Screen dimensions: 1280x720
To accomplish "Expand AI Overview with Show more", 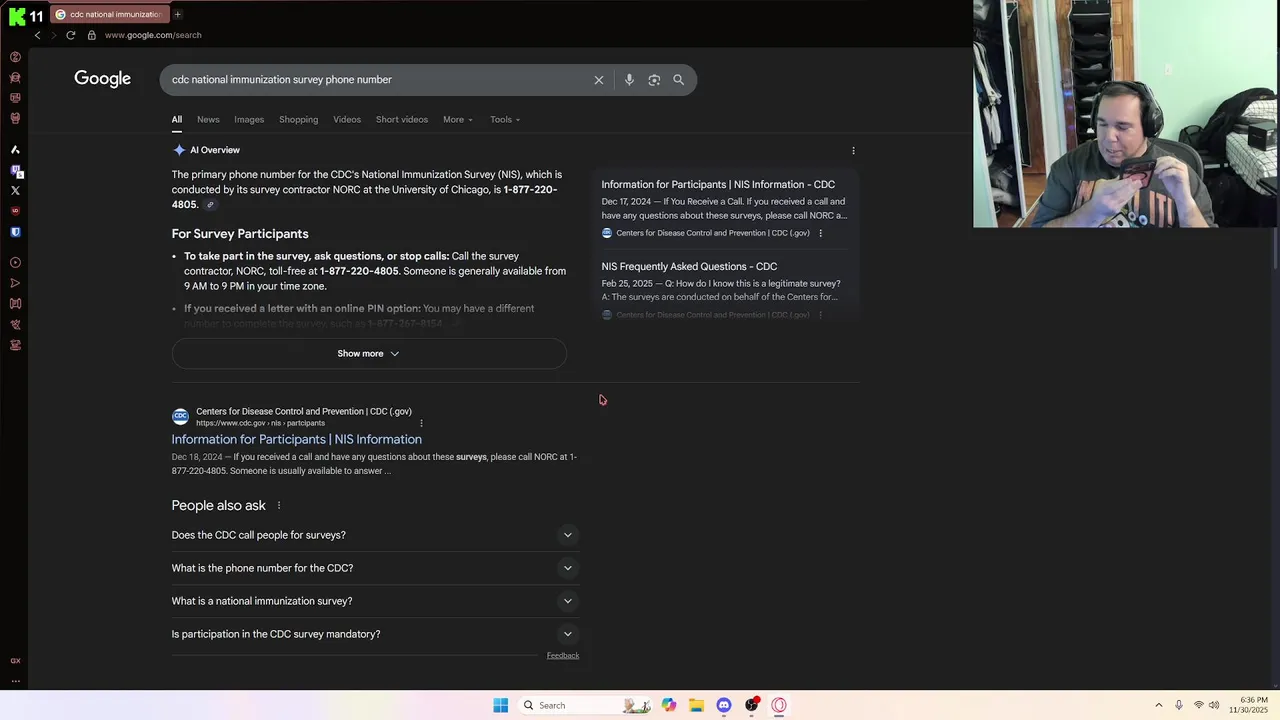I will [369, 353].
